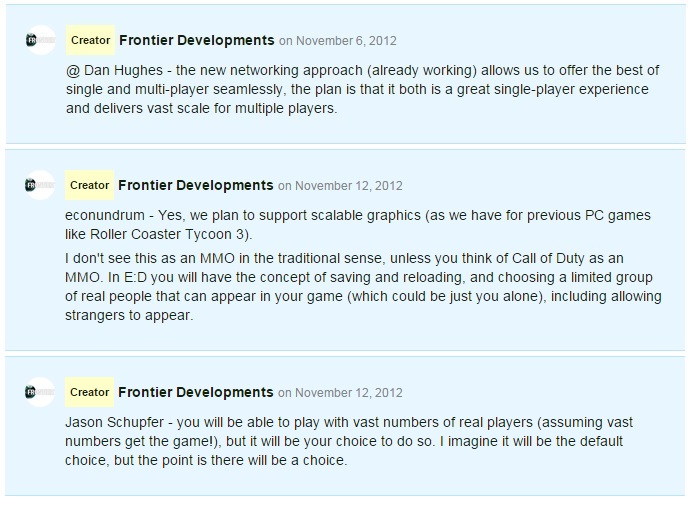Open the date link on the econundrum reply
The image size is (694, 512).
pos(340,185)
